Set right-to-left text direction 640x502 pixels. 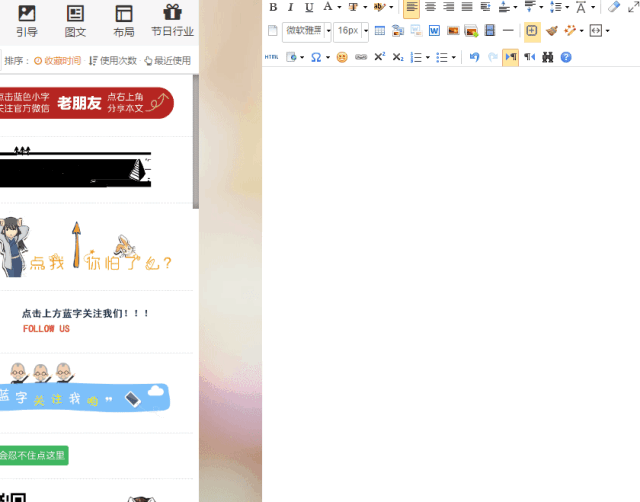coord(530,57)
